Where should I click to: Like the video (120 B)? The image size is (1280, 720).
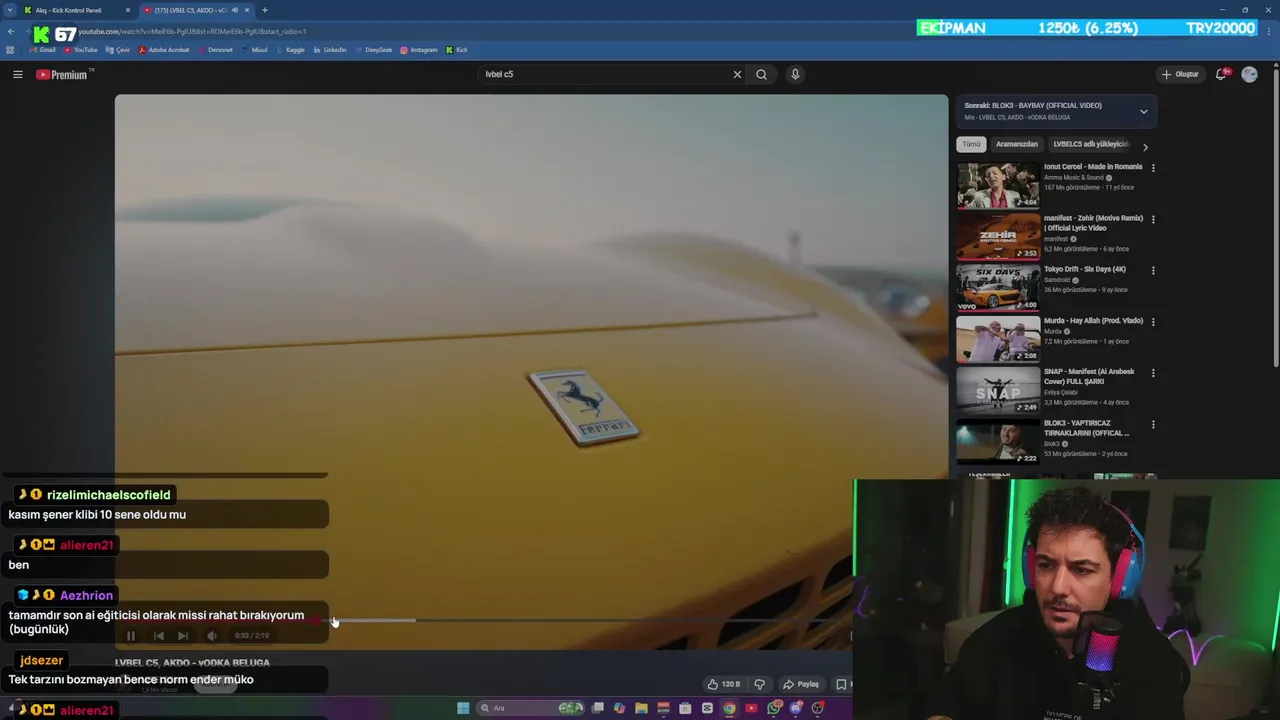723,684
